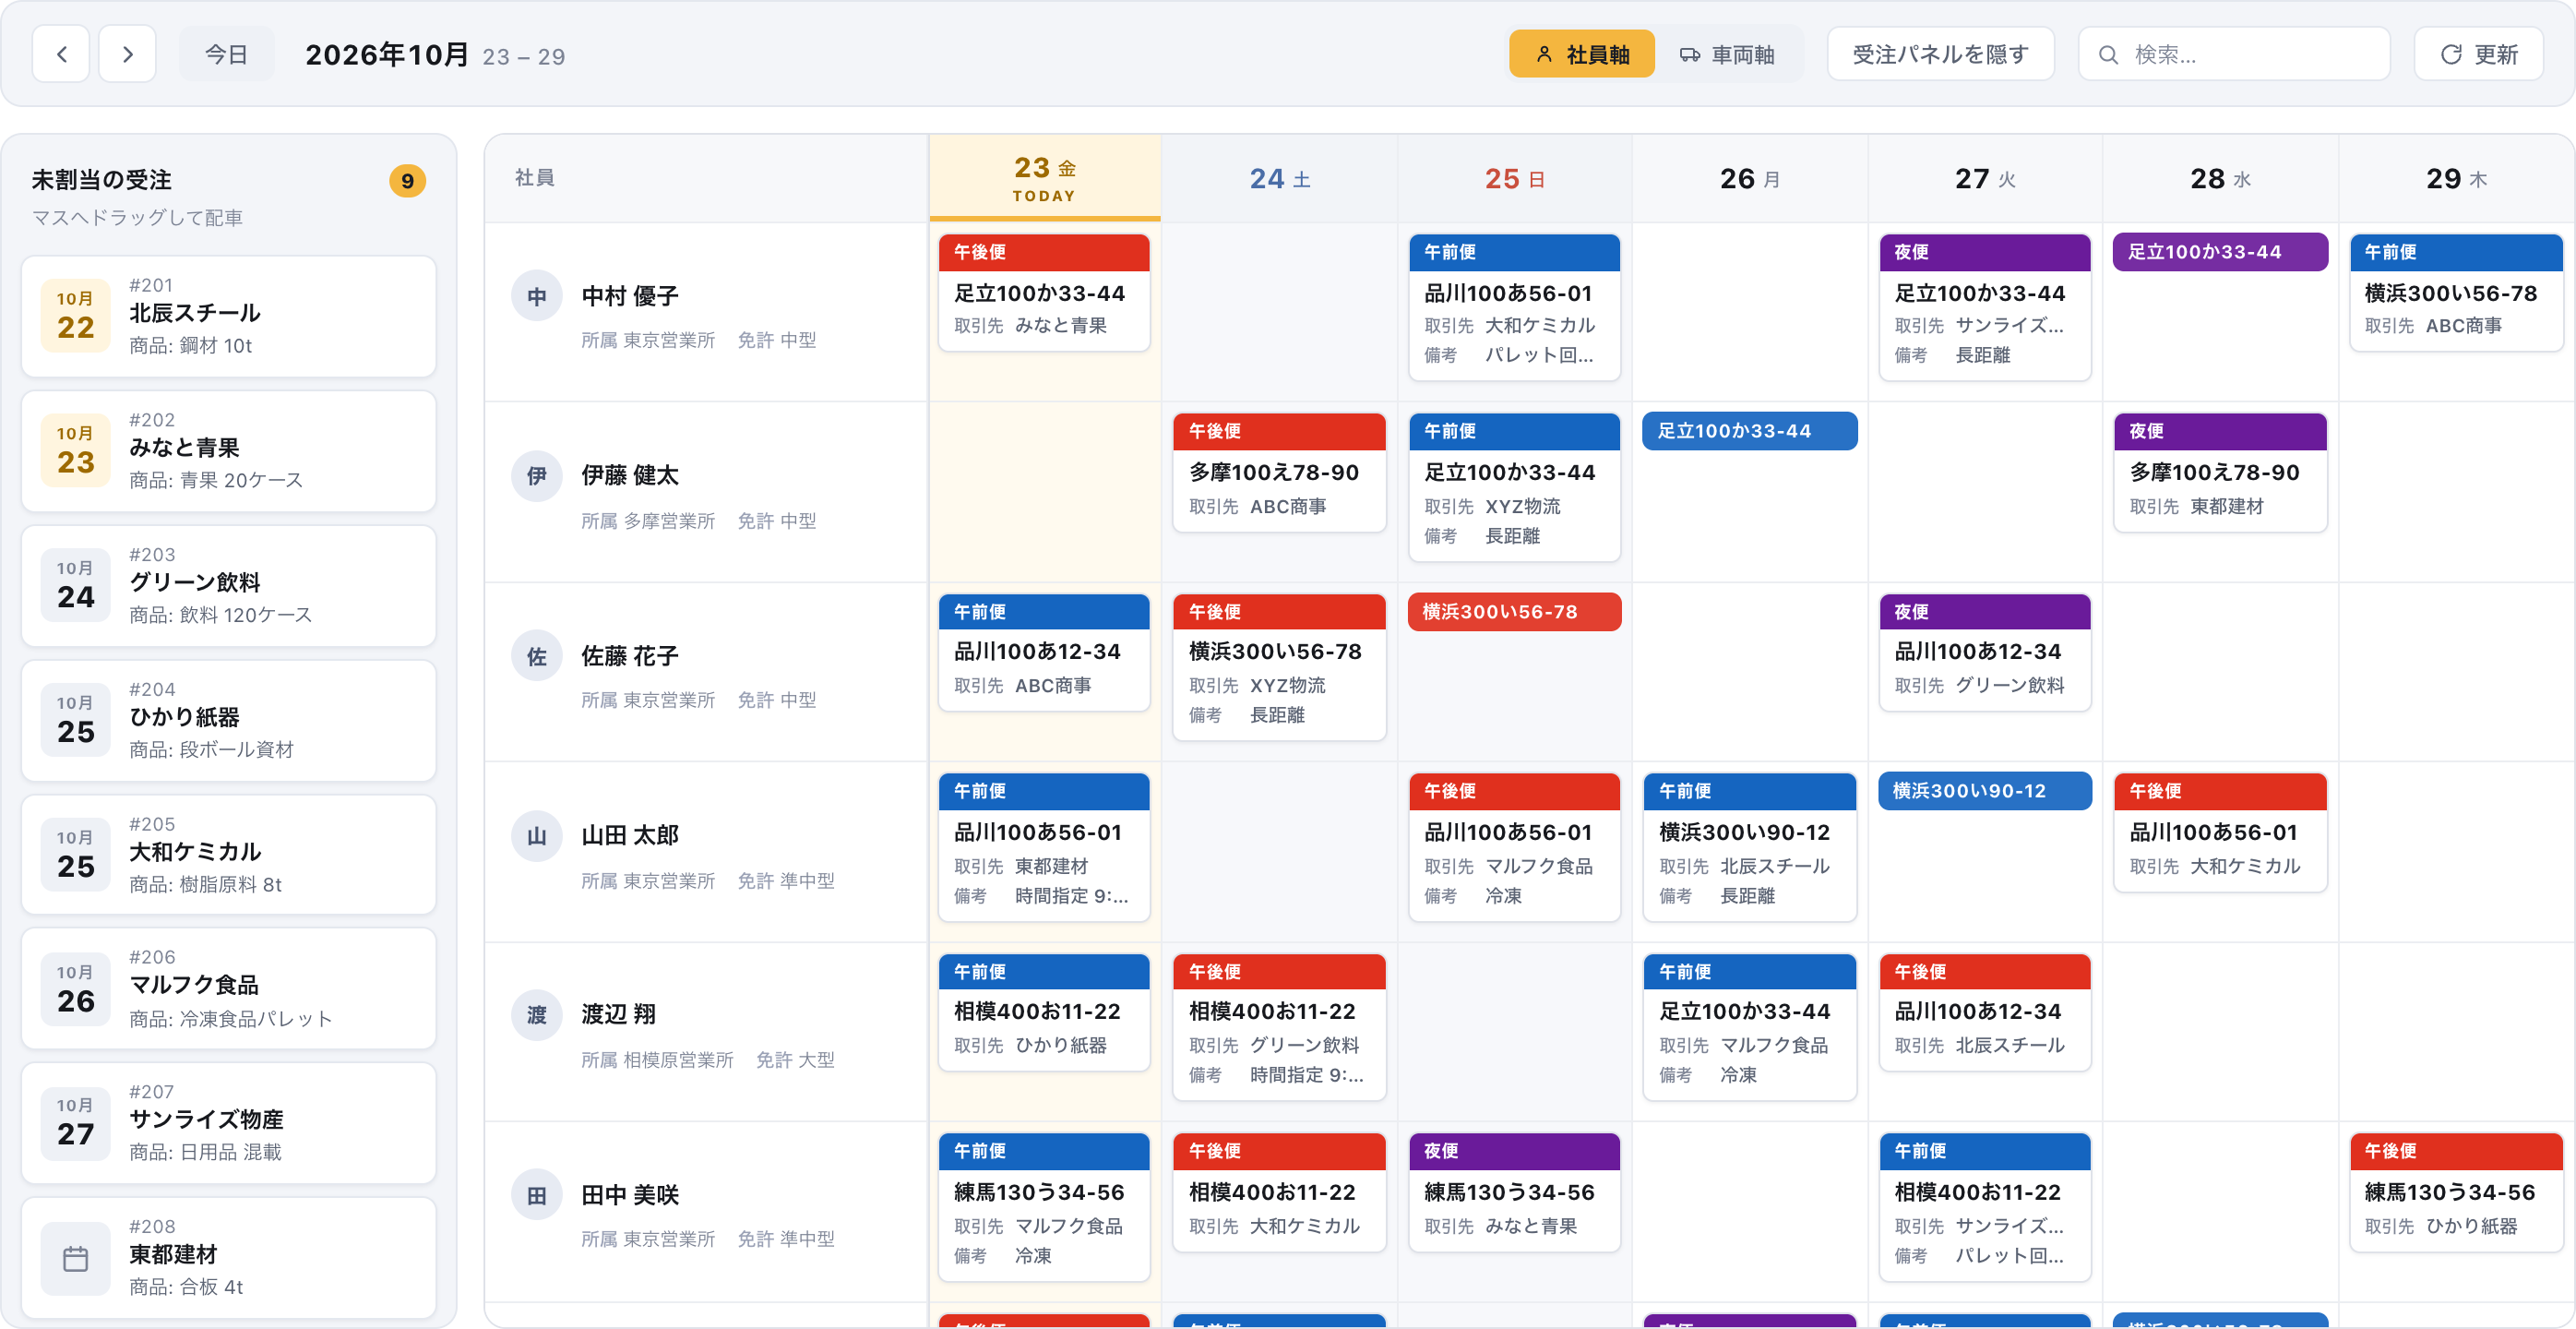The image size is (2576, 1329).
Task: Go to the previous week with left chevron
Action: [61, 54]
